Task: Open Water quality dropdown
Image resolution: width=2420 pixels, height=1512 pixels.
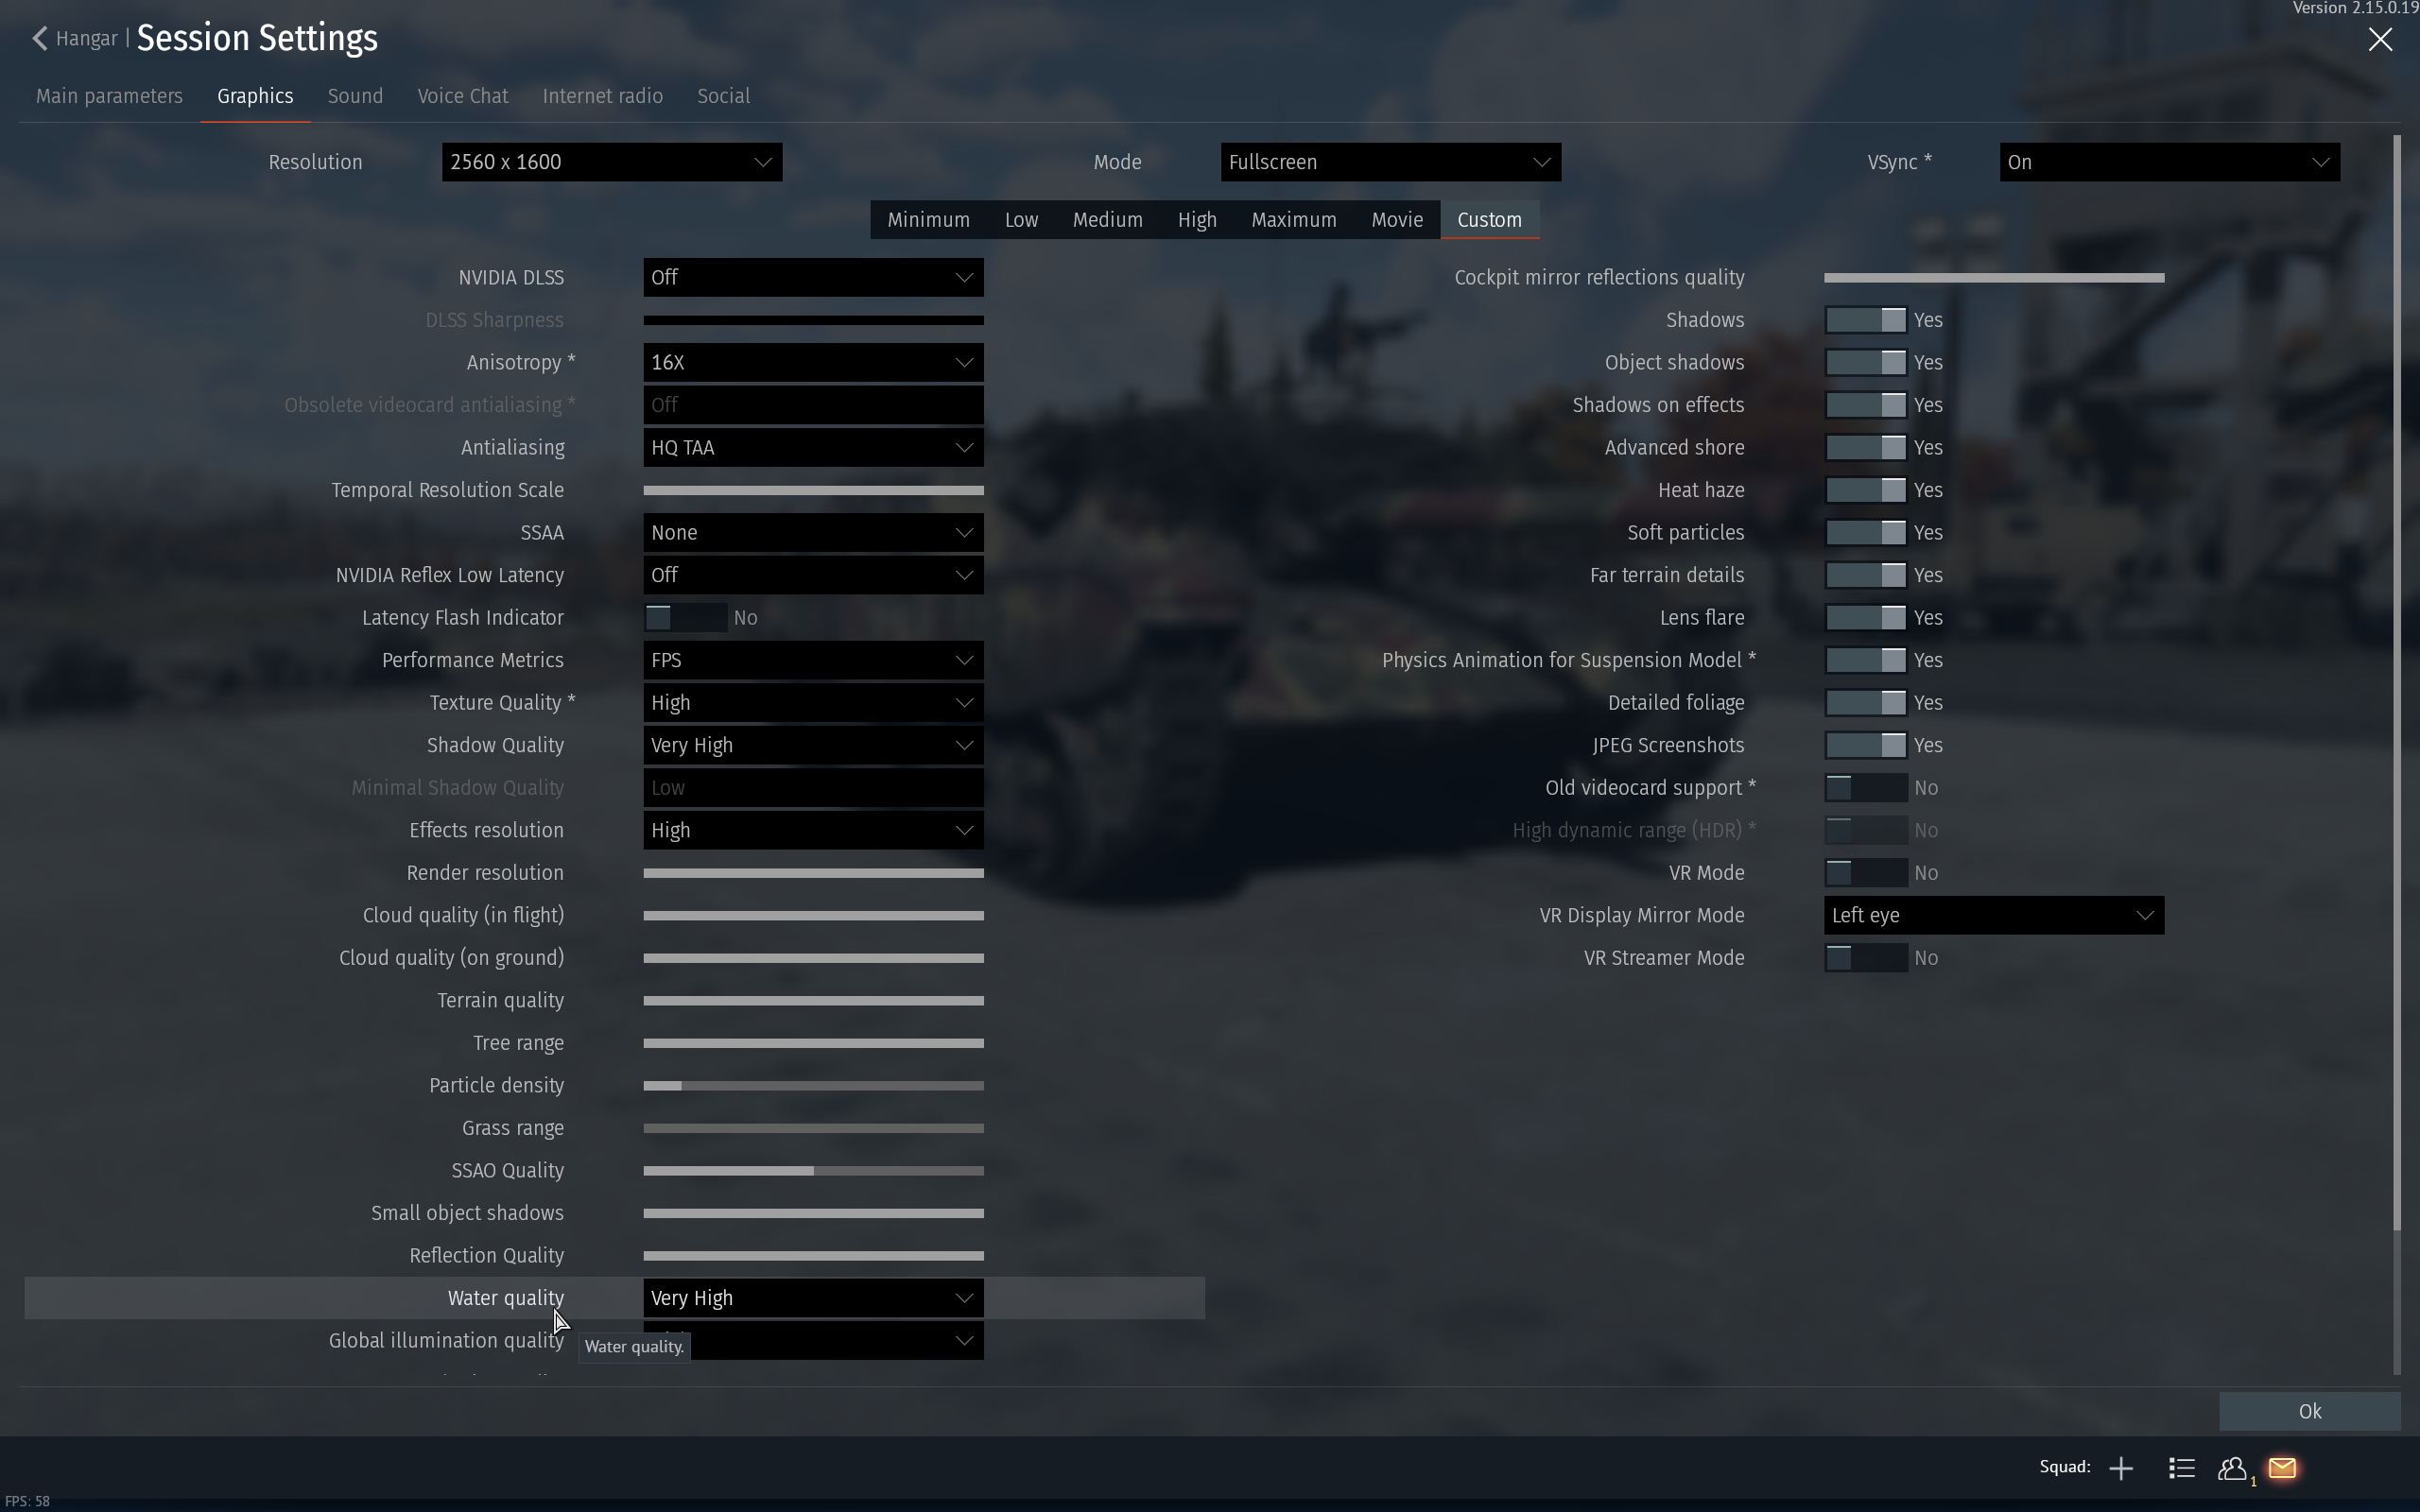Action: [813, 1298]
